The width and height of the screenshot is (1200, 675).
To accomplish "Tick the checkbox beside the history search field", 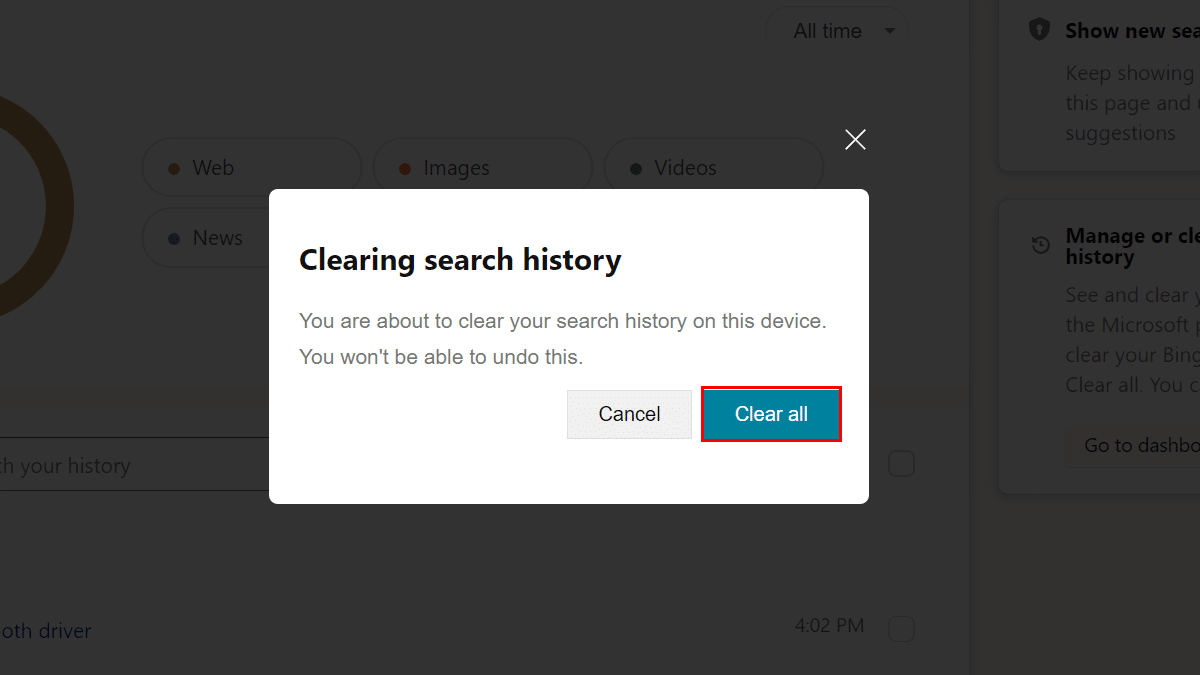I will click(902, 464).
